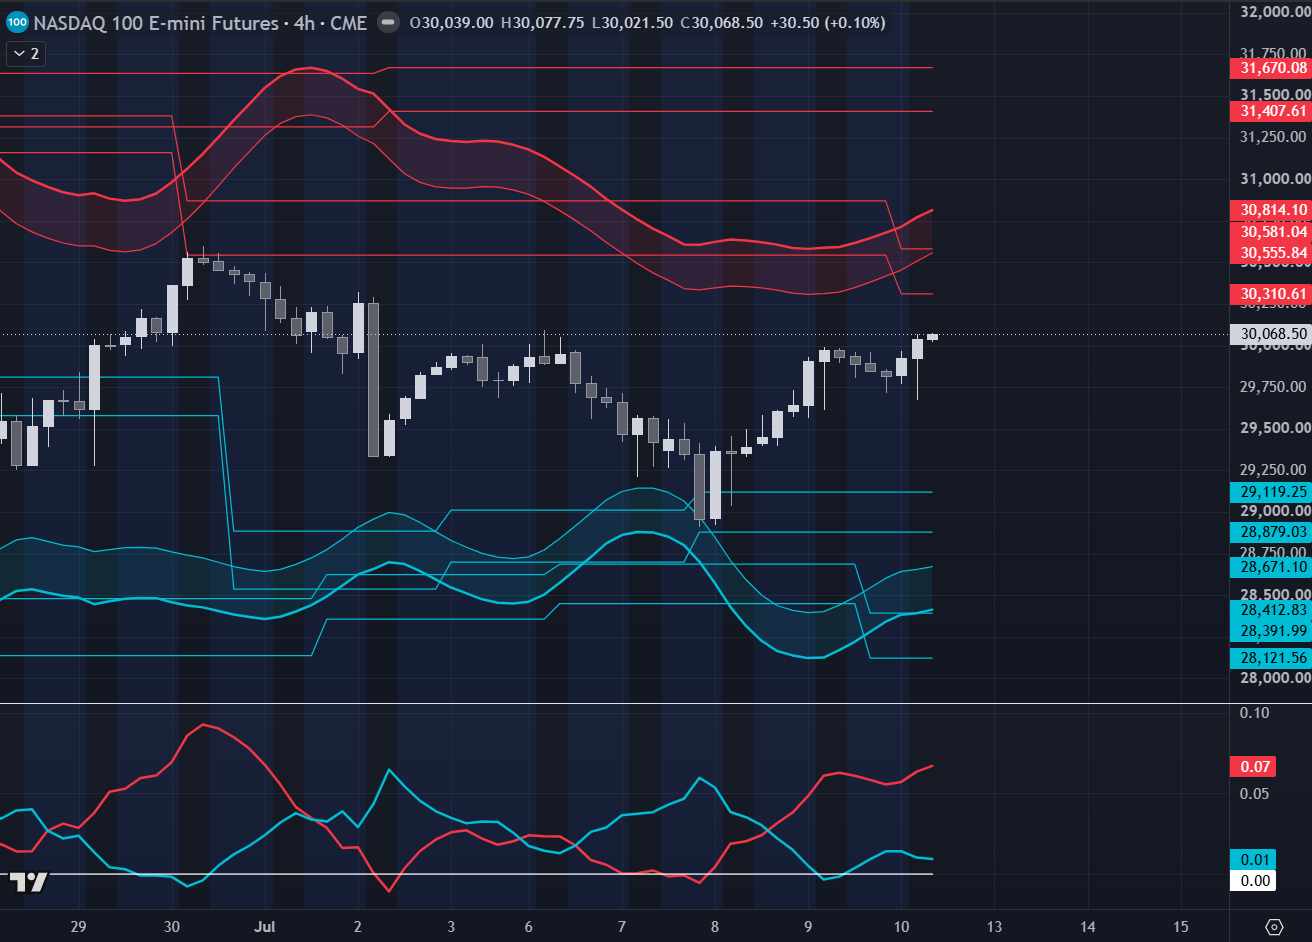Expand the collapsed indicators legend showing 2
1312x942 pixels.
click(25, 54)
